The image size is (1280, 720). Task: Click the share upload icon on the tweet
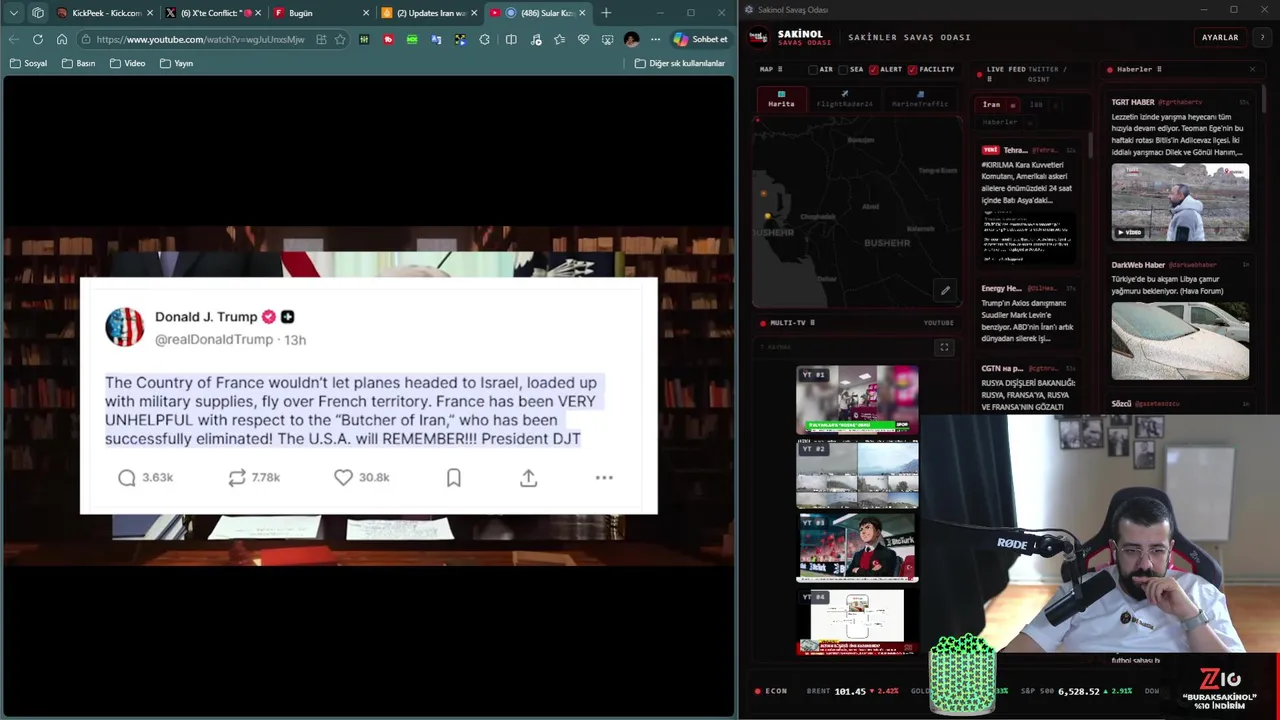529,478
